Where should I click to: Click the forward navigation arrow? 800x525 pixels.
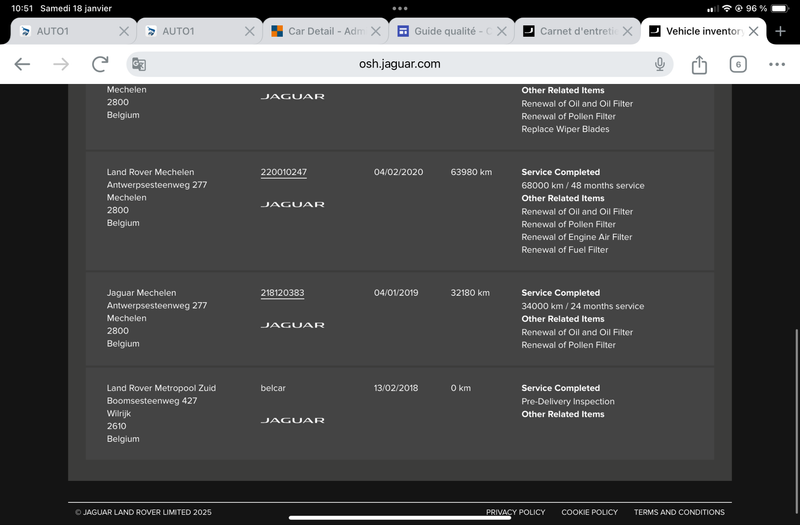pos(61,64)
